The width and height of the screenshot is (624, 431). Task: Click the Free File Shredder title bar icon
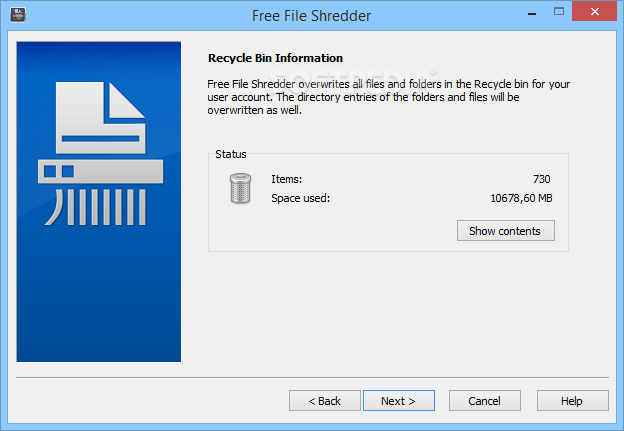(x=18, y=15)
